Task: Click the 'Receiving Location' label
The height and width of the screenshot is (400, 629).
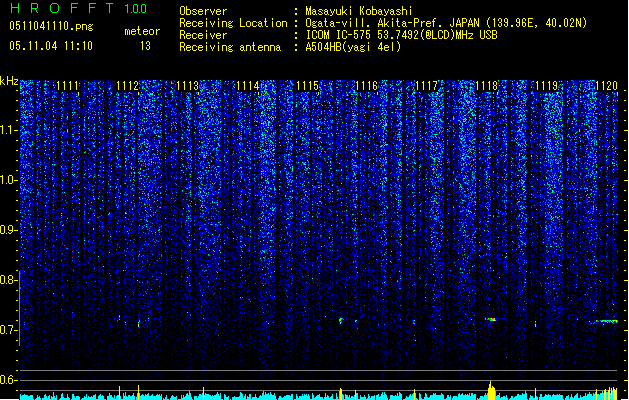Action: click(233, 23)
